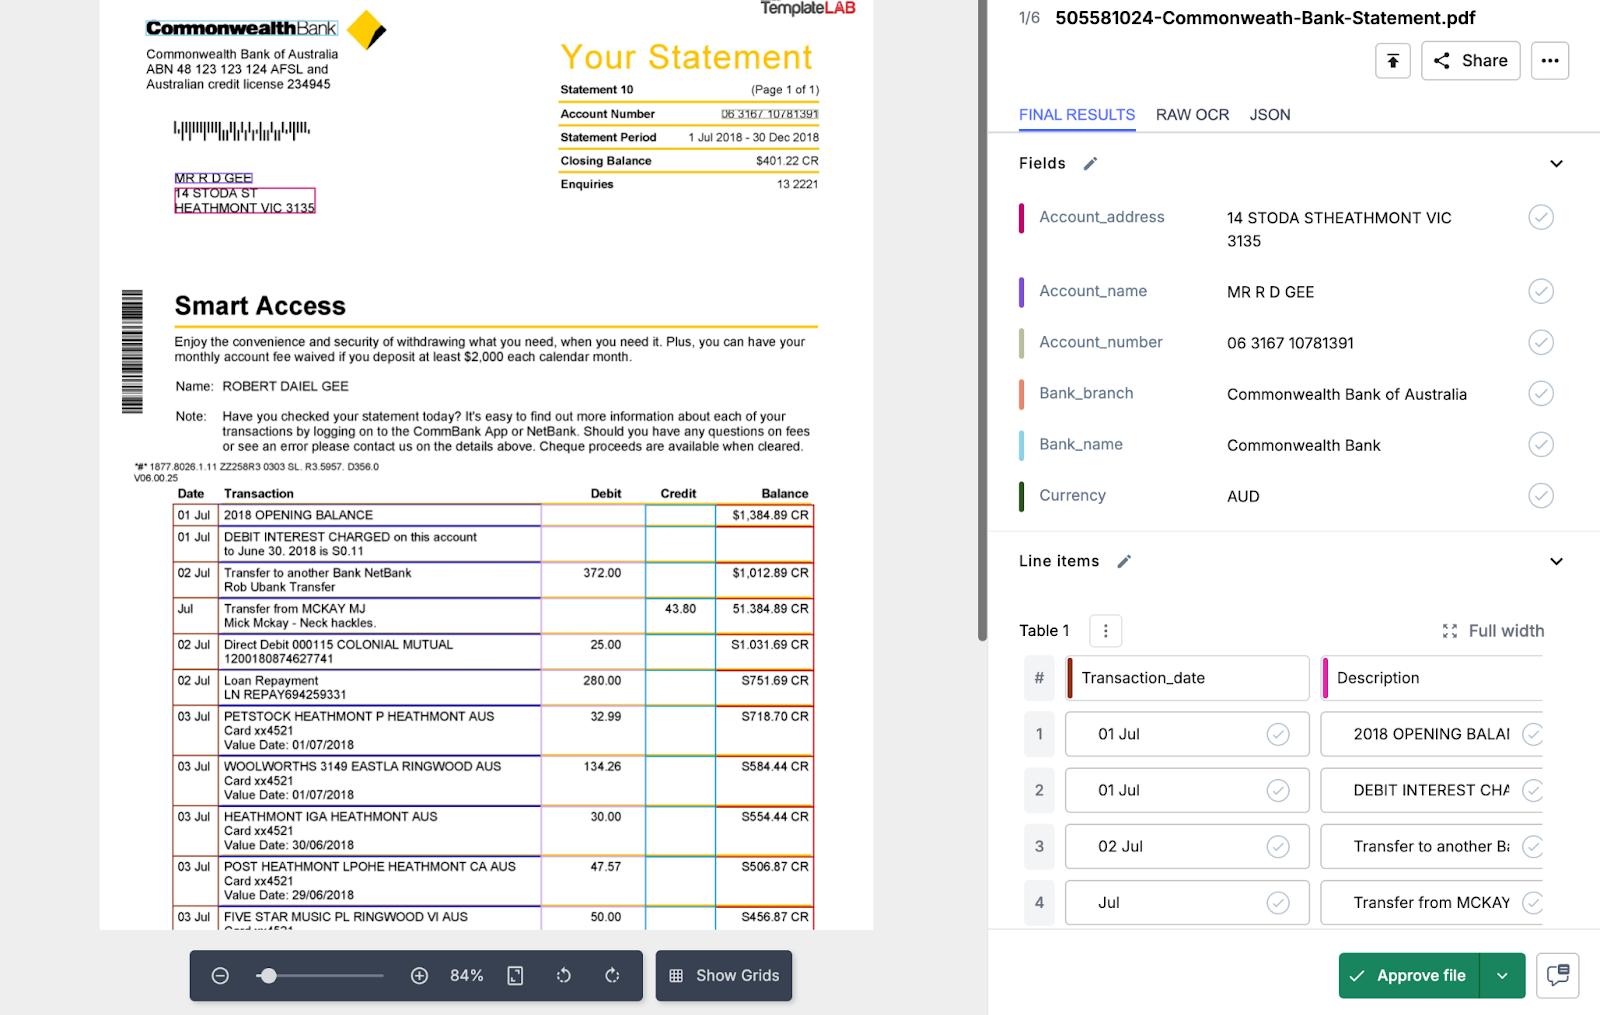Edit row 2 description DEBIT INTEREST
The width and height of the screenshot is (1600, 1015).
point(1431,790)
